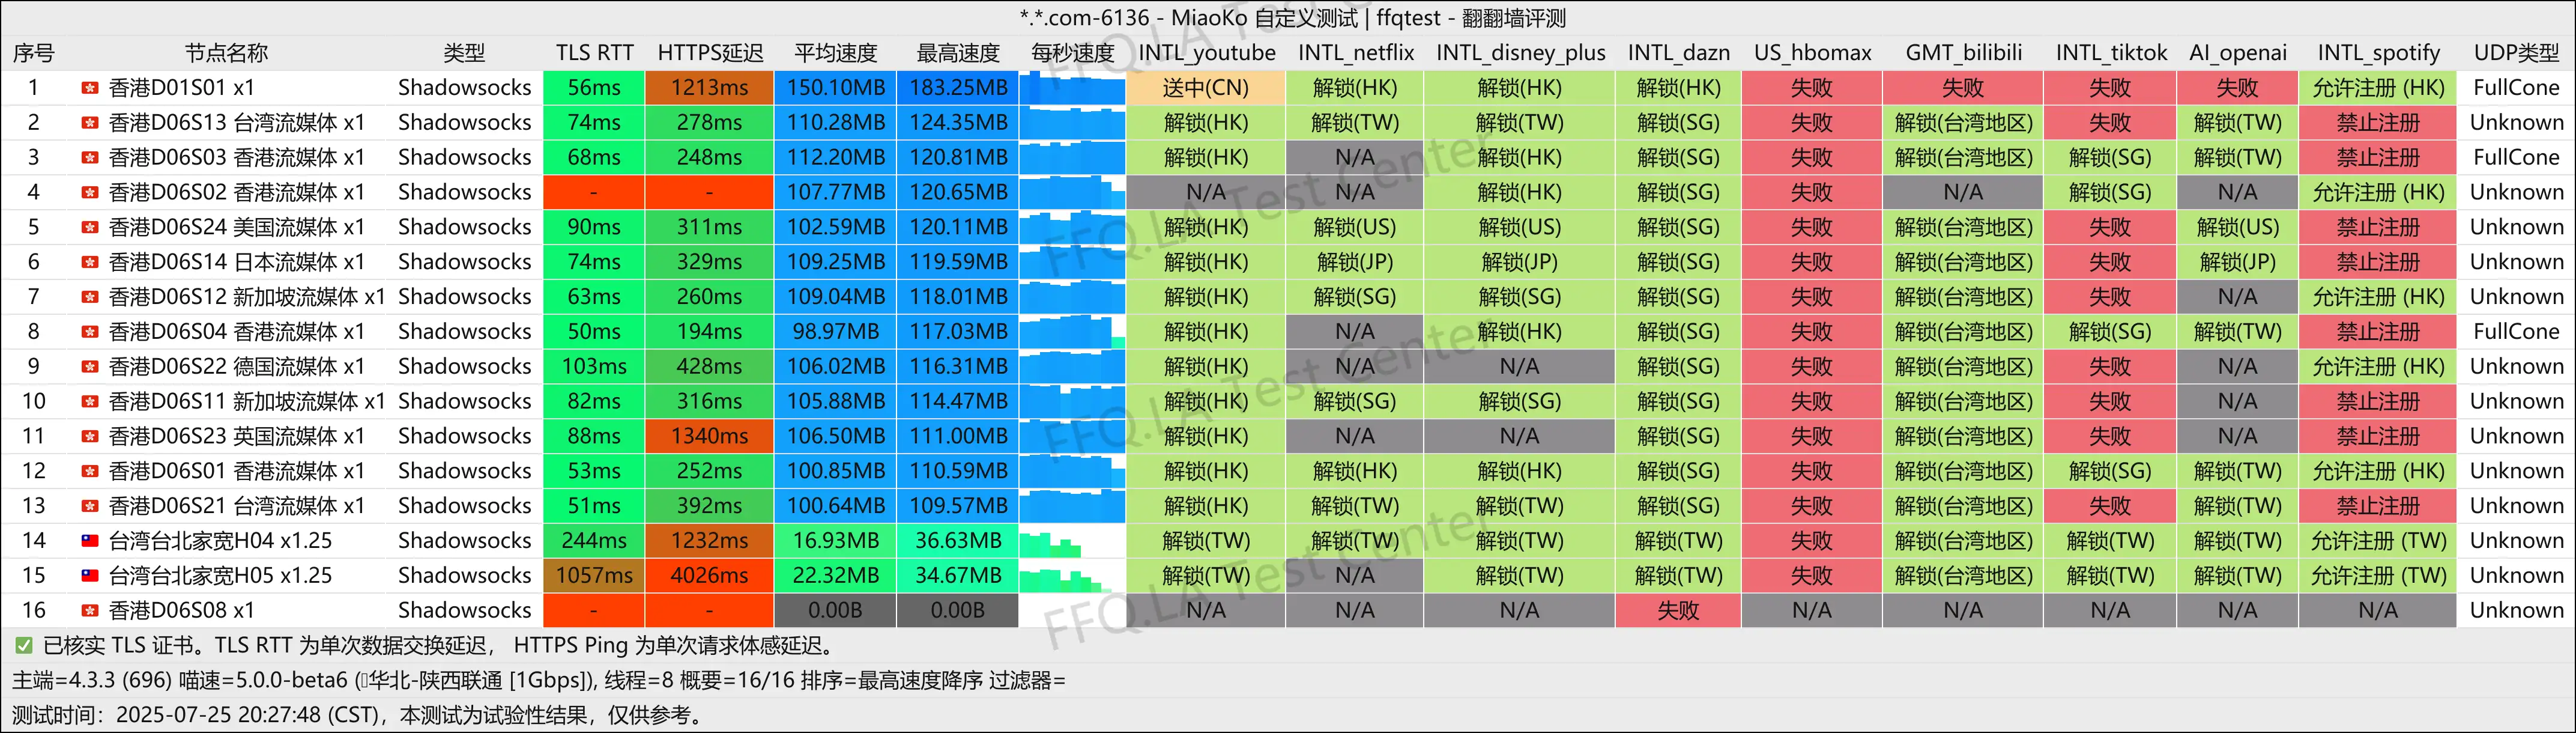Image resolution: width=2576 pixels, height=733 pixels.
Task: Click the 183.25MB max speed cell
Action: coord(958,88)
